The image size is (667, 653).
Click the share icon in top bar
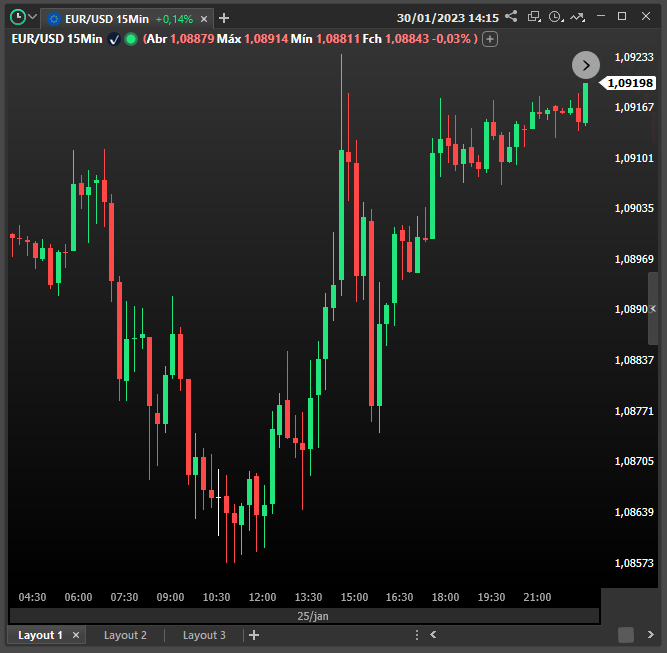click(x=511, y=17)
